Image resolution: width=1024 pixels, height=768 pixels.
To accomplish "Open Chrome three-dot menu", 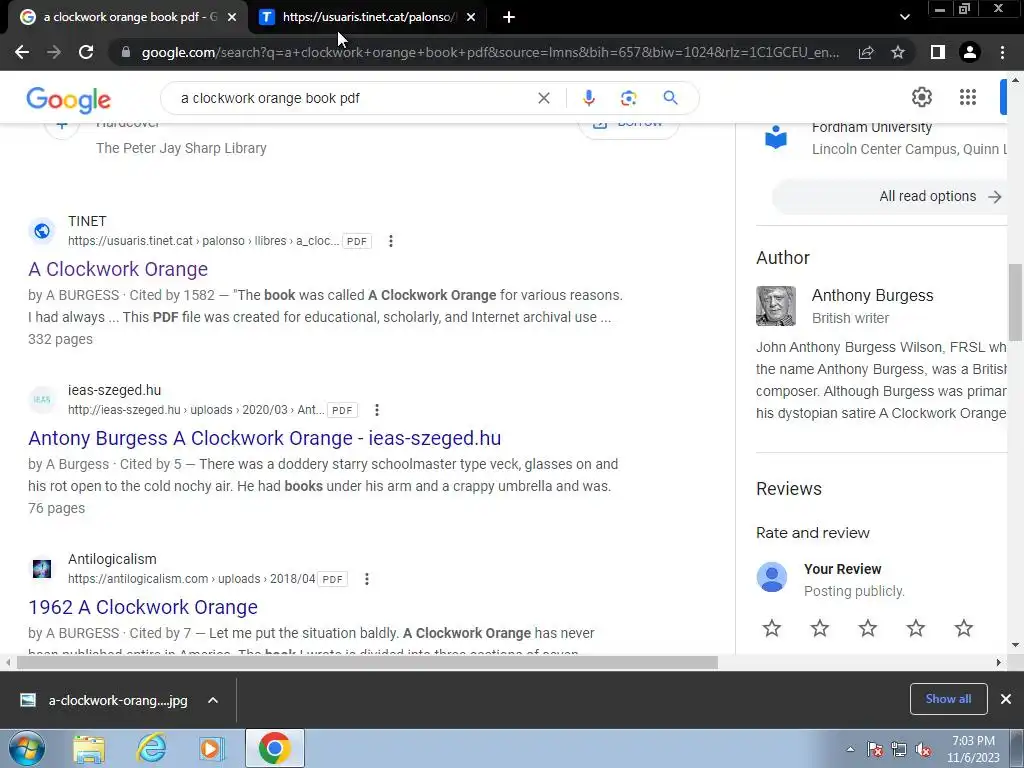I will [1002, 52].
